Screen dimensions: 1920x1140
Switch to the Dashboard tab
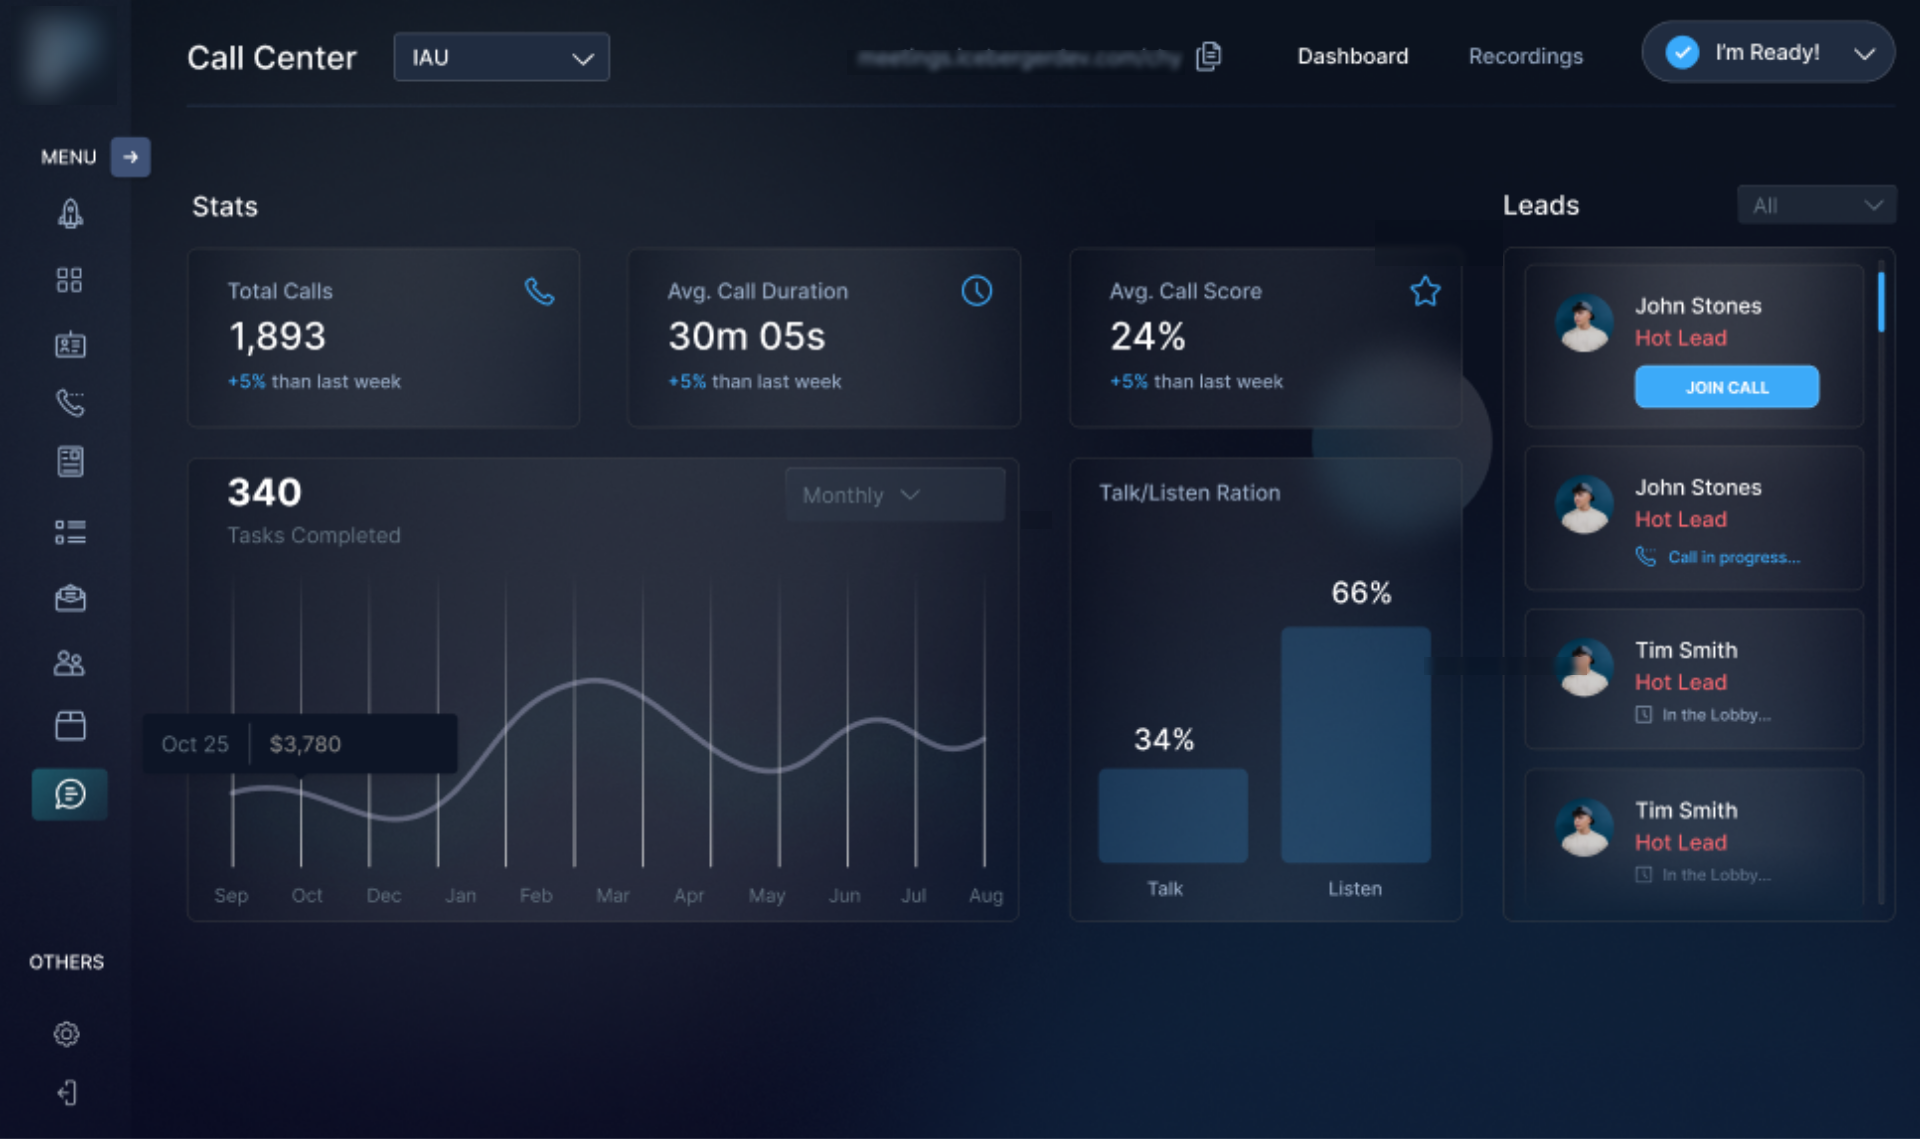click(x=1352, y=56)
